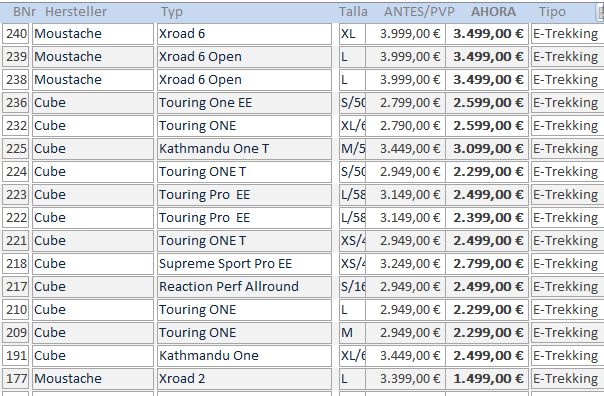Select BNr 191 number field
The height and width of the screenshot is (396, 604).
coord(16,356)
